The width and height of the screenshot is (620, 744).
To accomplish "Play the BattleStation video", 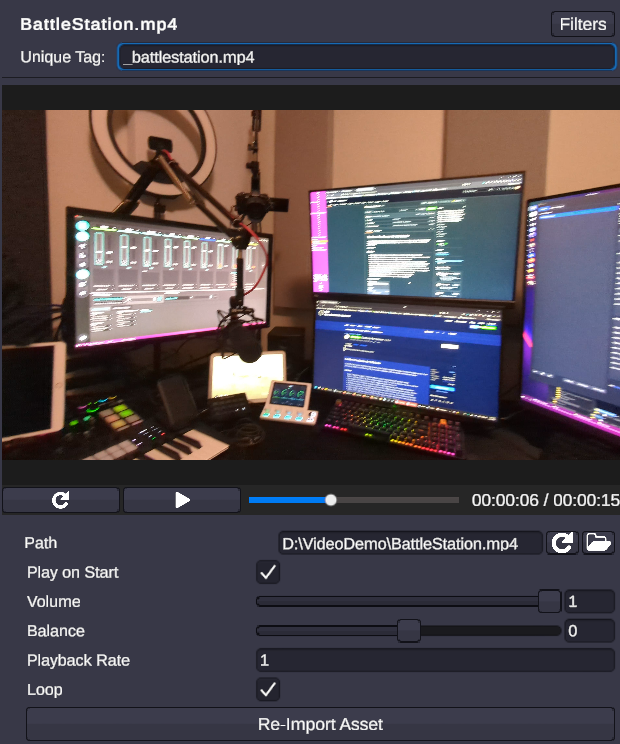I will tap(182, 500).
